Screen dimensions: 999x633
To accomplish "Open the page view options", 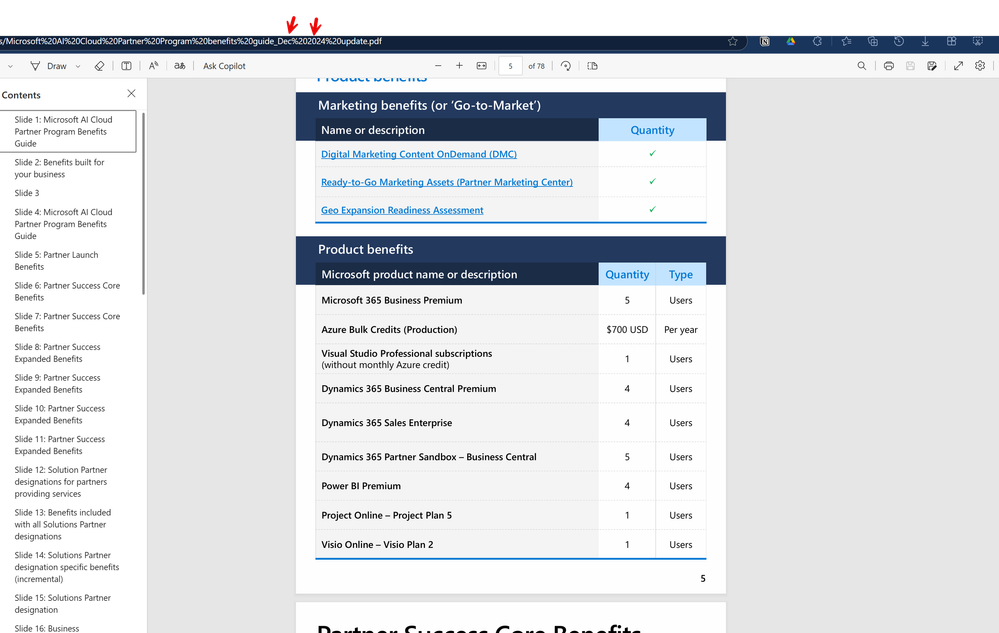I will point(593,66).
